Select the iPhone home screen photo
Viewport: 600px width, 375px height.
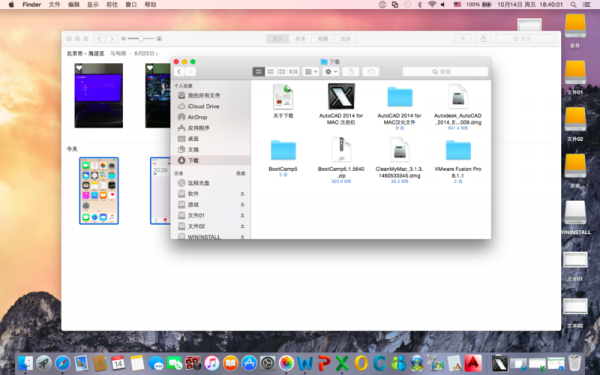99,191
